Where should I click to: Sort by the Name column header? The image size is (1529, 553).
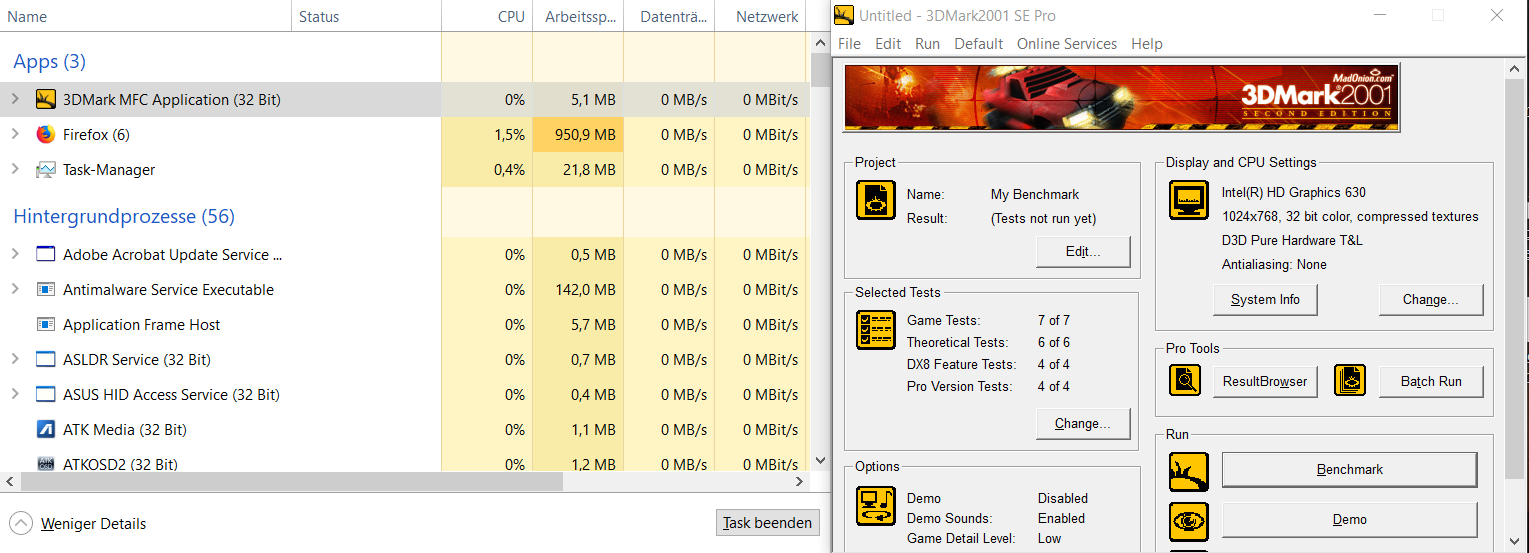[x=146, y=16]
